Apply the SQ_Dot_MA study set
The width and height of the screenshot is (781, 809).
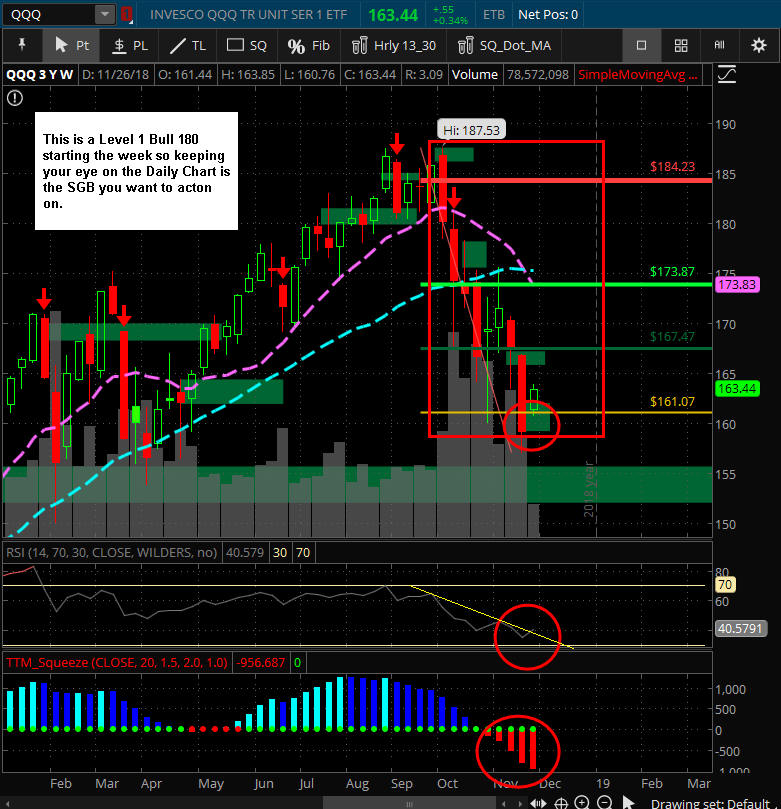505,45
